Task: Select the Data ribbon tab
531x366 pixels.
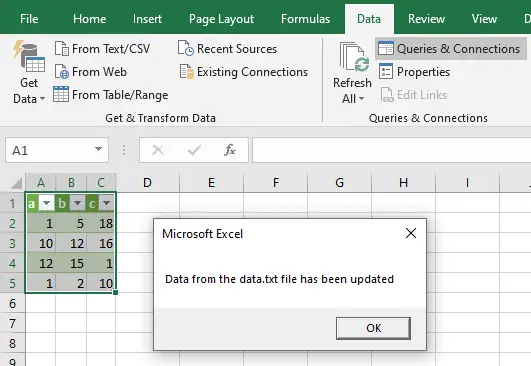Action: pos(369,19)
